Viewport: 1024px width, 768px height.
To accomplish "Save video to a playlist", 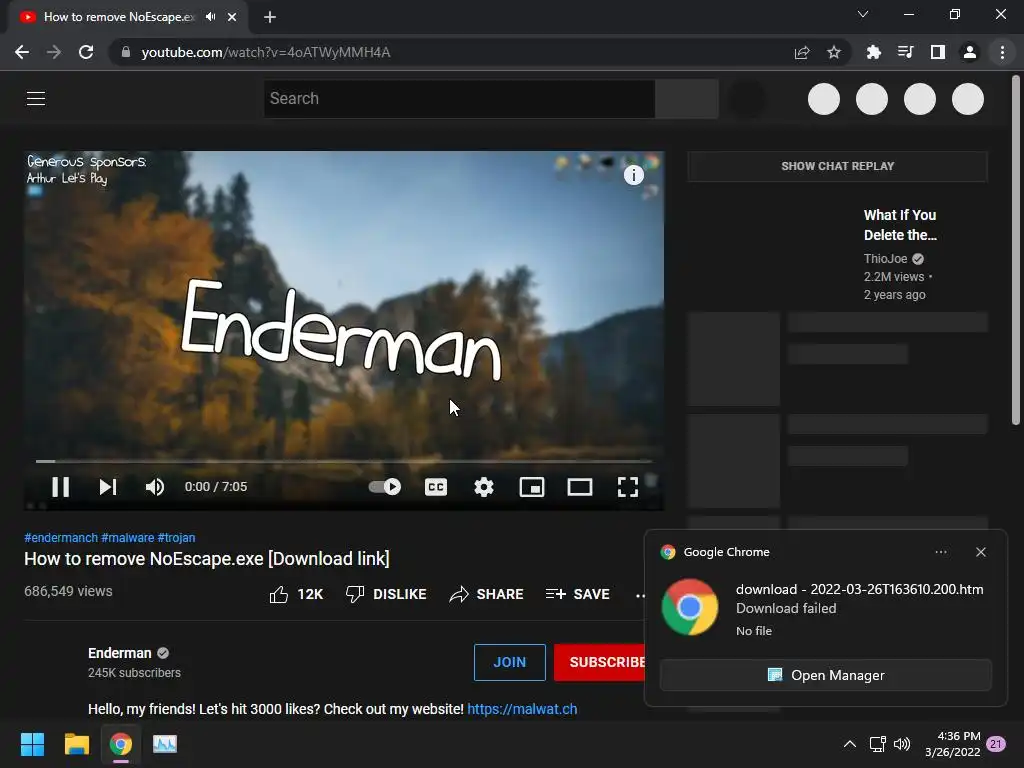I will [577, 594].
